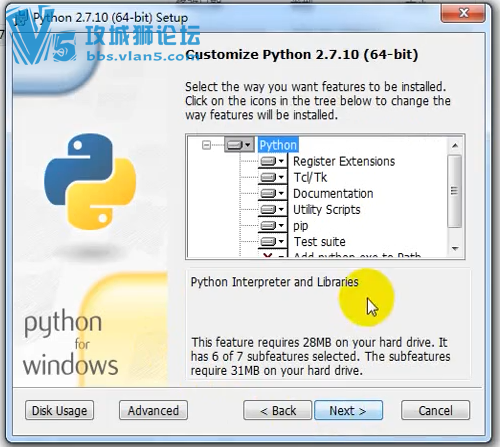Select Test suite in the feature tree
Viewport: 500px width, 447px height.
pyautogui.click(x=319, y=242)
